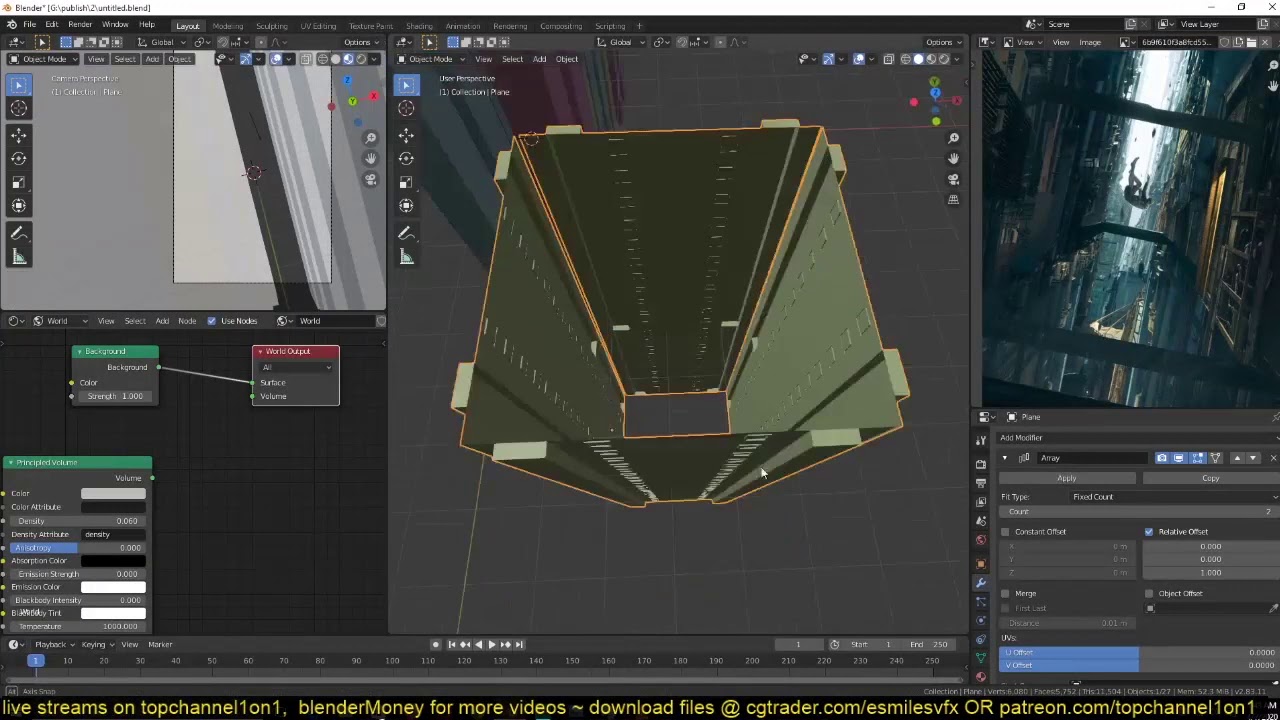Enable the Merge checkbox
The height and width of the screenshot is (720, 1280).
point(1005,594)
